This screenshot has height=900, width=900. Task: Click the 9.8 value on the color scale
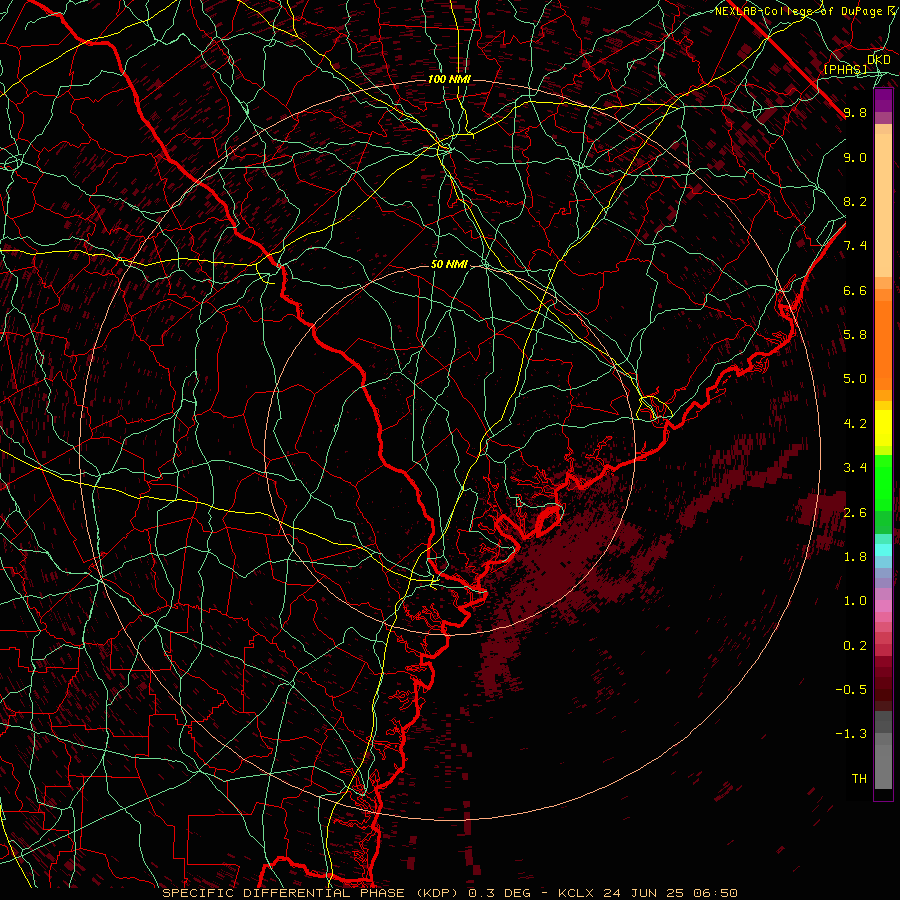point(855,113)
